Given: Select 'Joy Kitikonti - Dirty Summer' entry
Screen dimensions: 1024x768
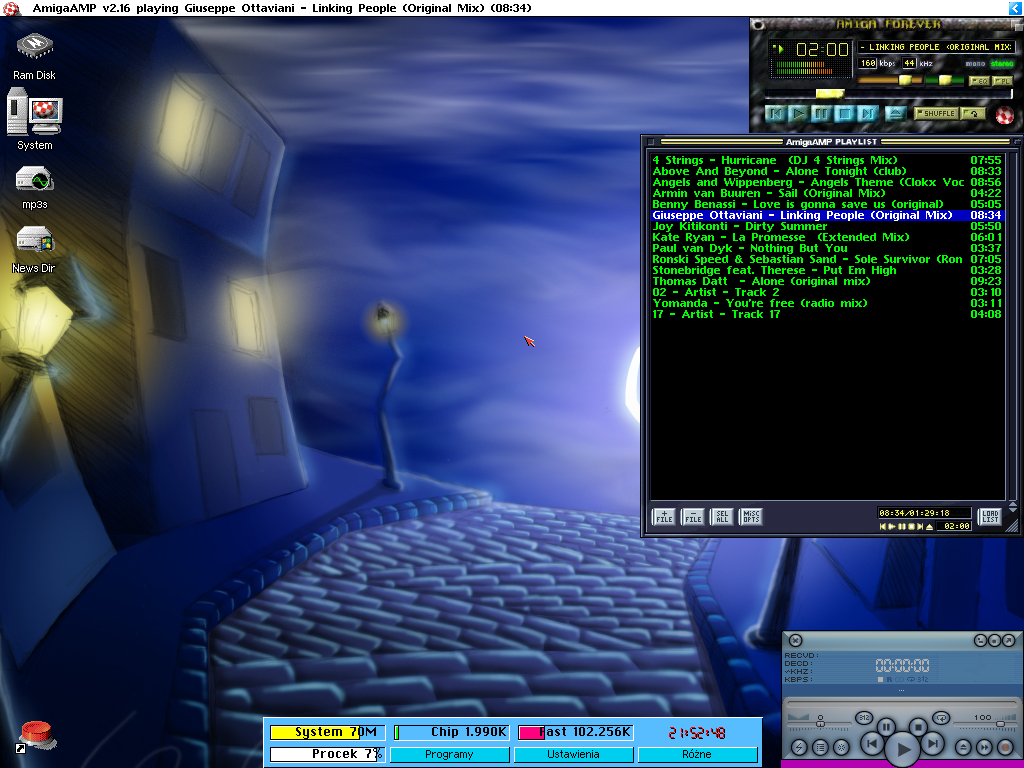Looking at the screenshot, I should (x=827, y=226).
